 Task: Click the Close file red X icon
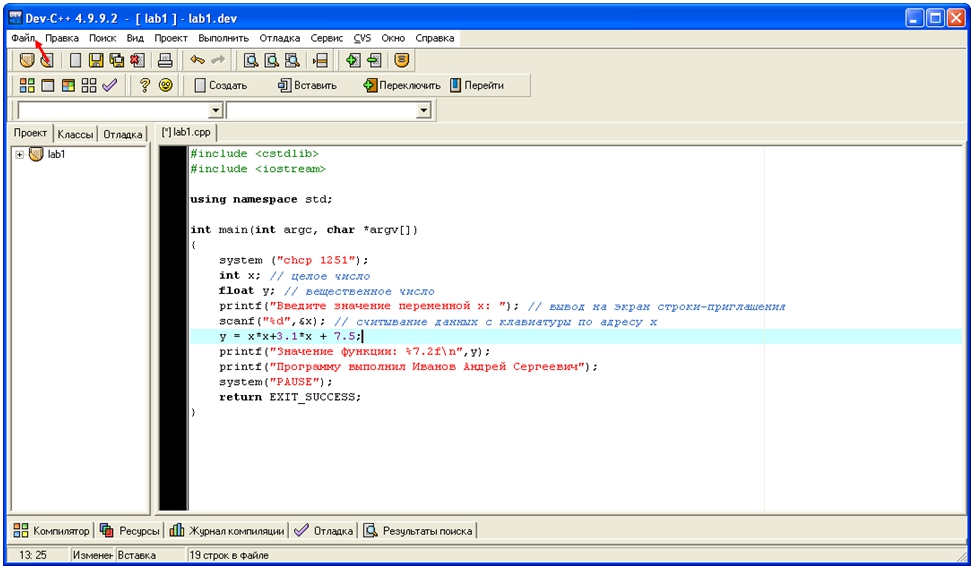point(137,61)
